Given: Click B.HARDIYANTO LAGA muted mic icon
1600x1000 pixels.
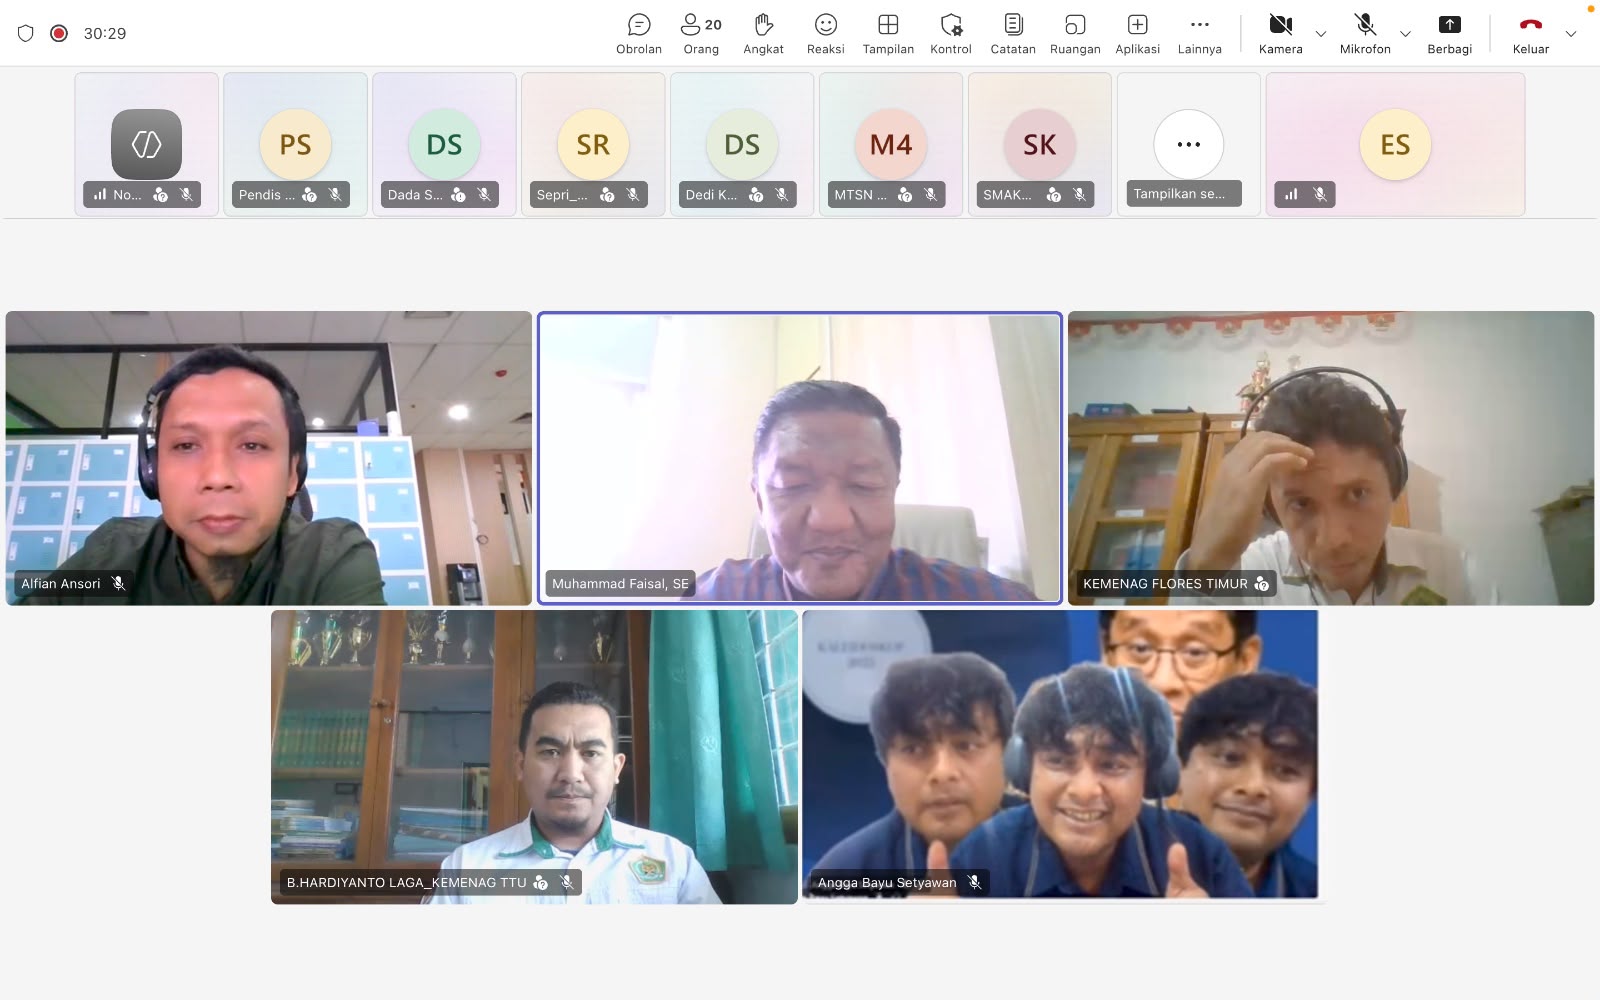Looking at the screenshot, I should click(566, 882).
